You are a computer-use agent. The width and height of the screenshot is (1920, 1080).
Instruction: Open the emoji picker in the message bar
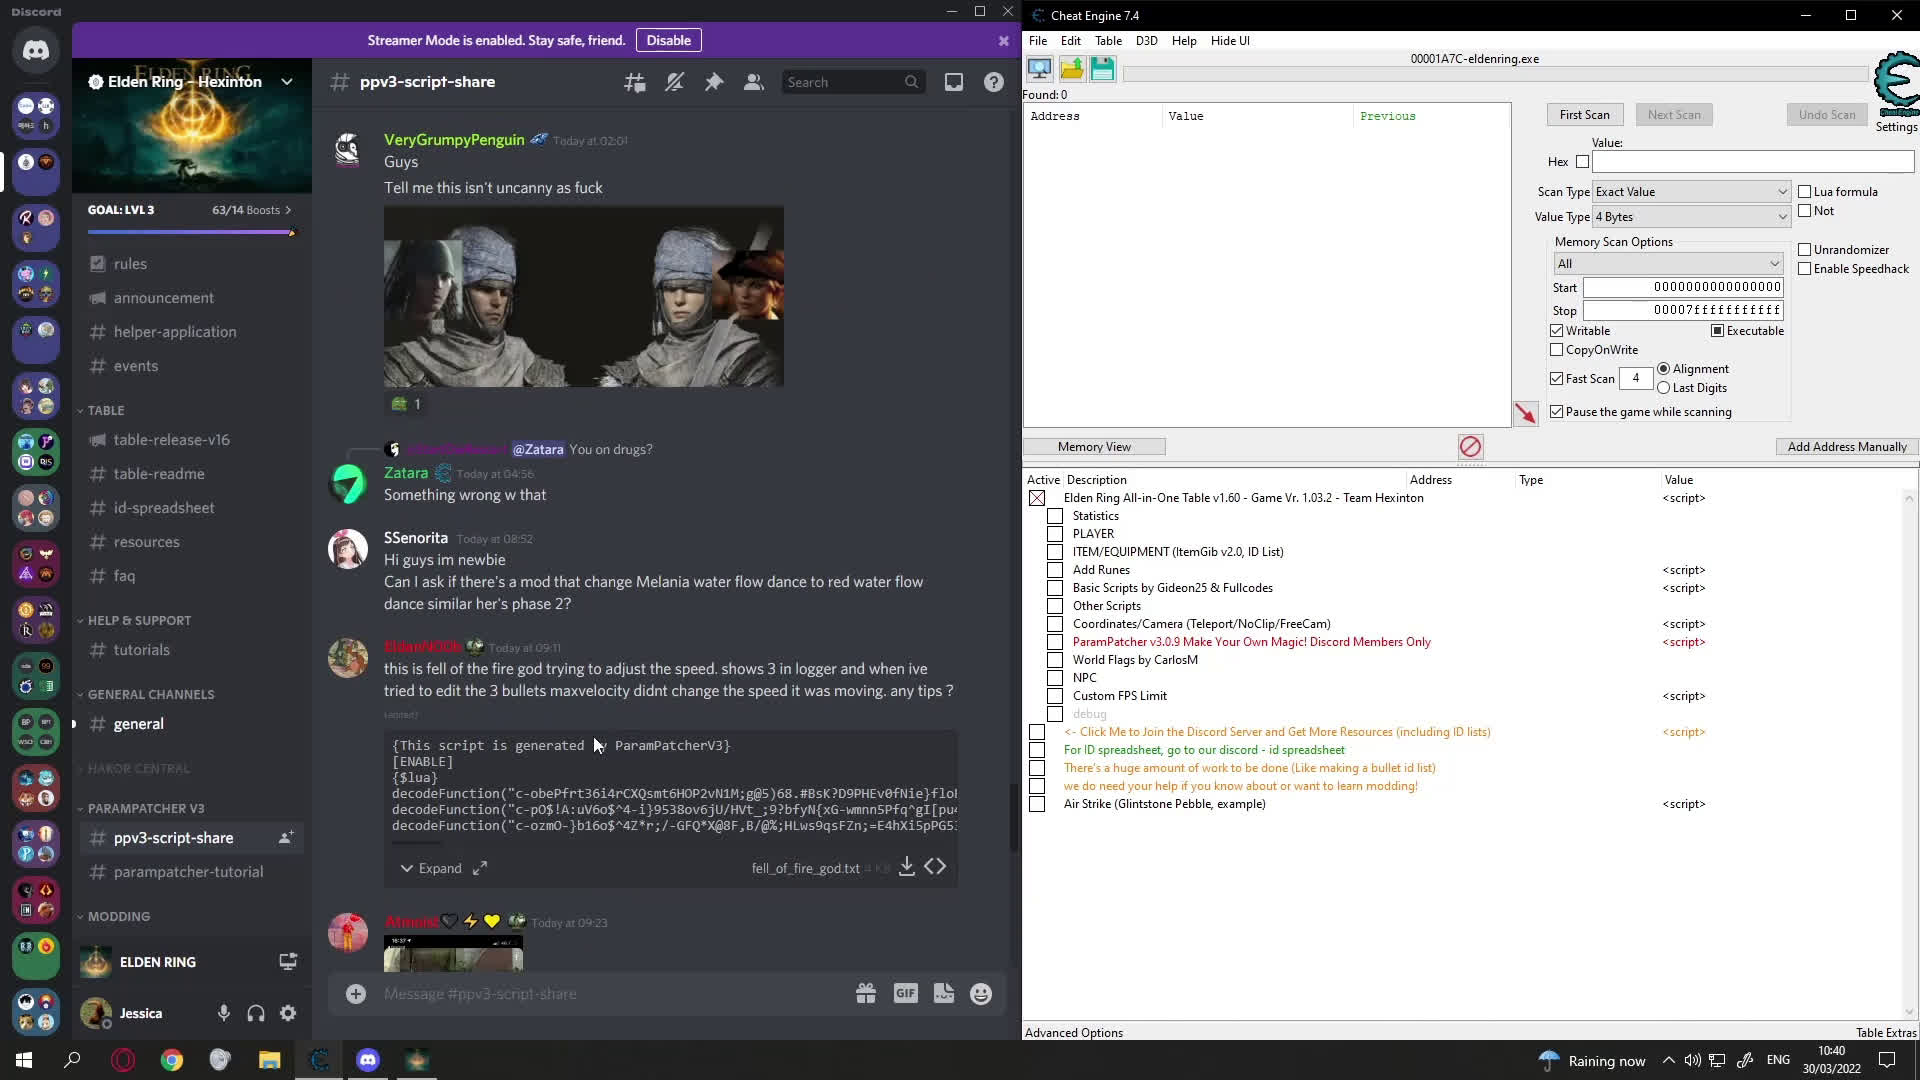(979, 993)
